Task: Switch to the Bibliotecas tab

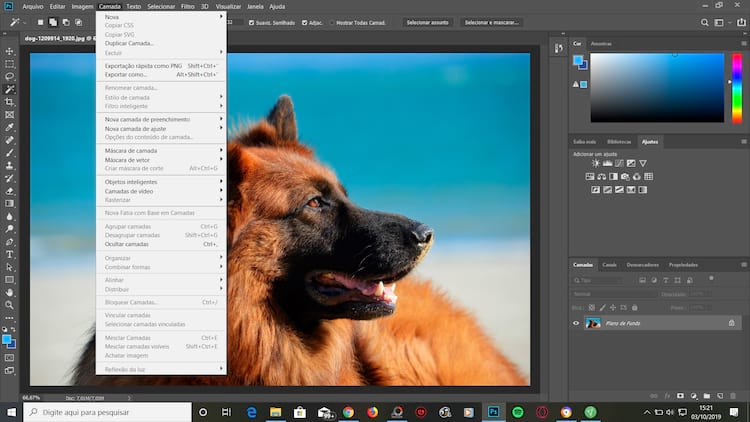Action: tap(619, 142)
